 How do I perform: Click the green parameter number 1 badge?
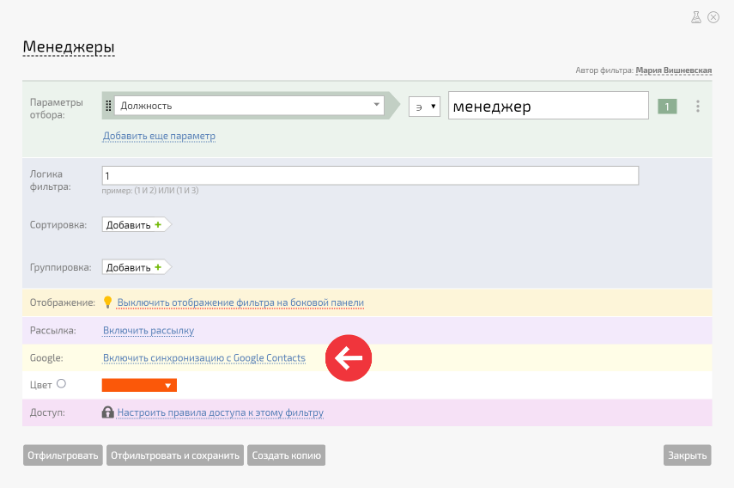667,106
